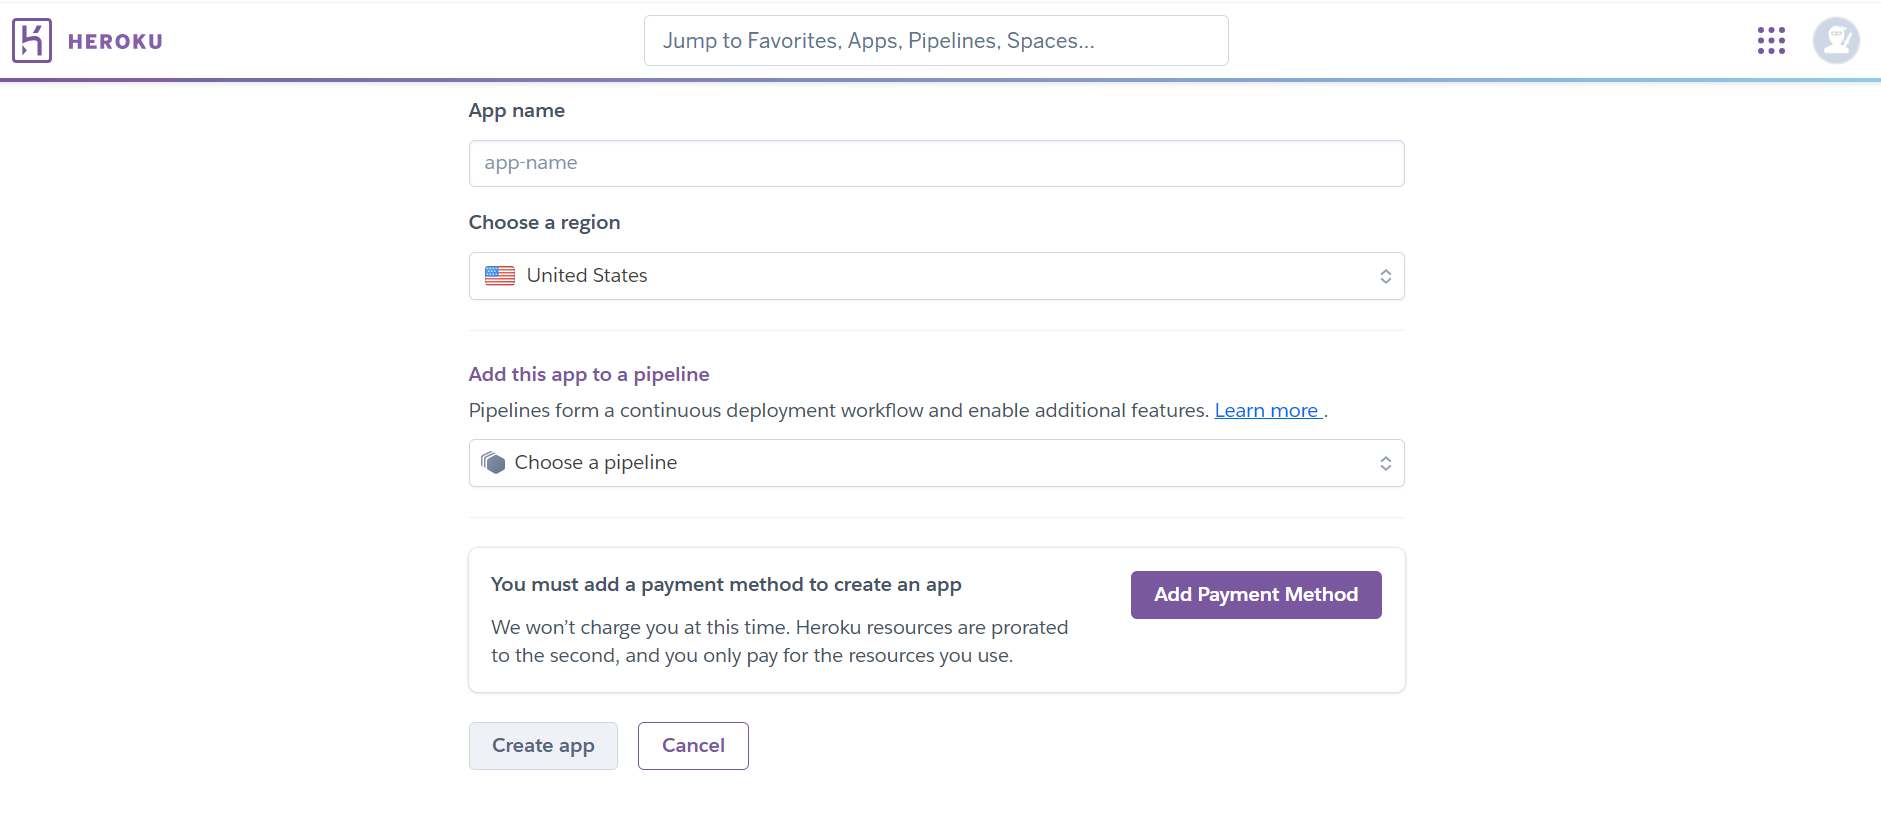
Task: Open the user avatar account menu
Action: point(1836,41)
